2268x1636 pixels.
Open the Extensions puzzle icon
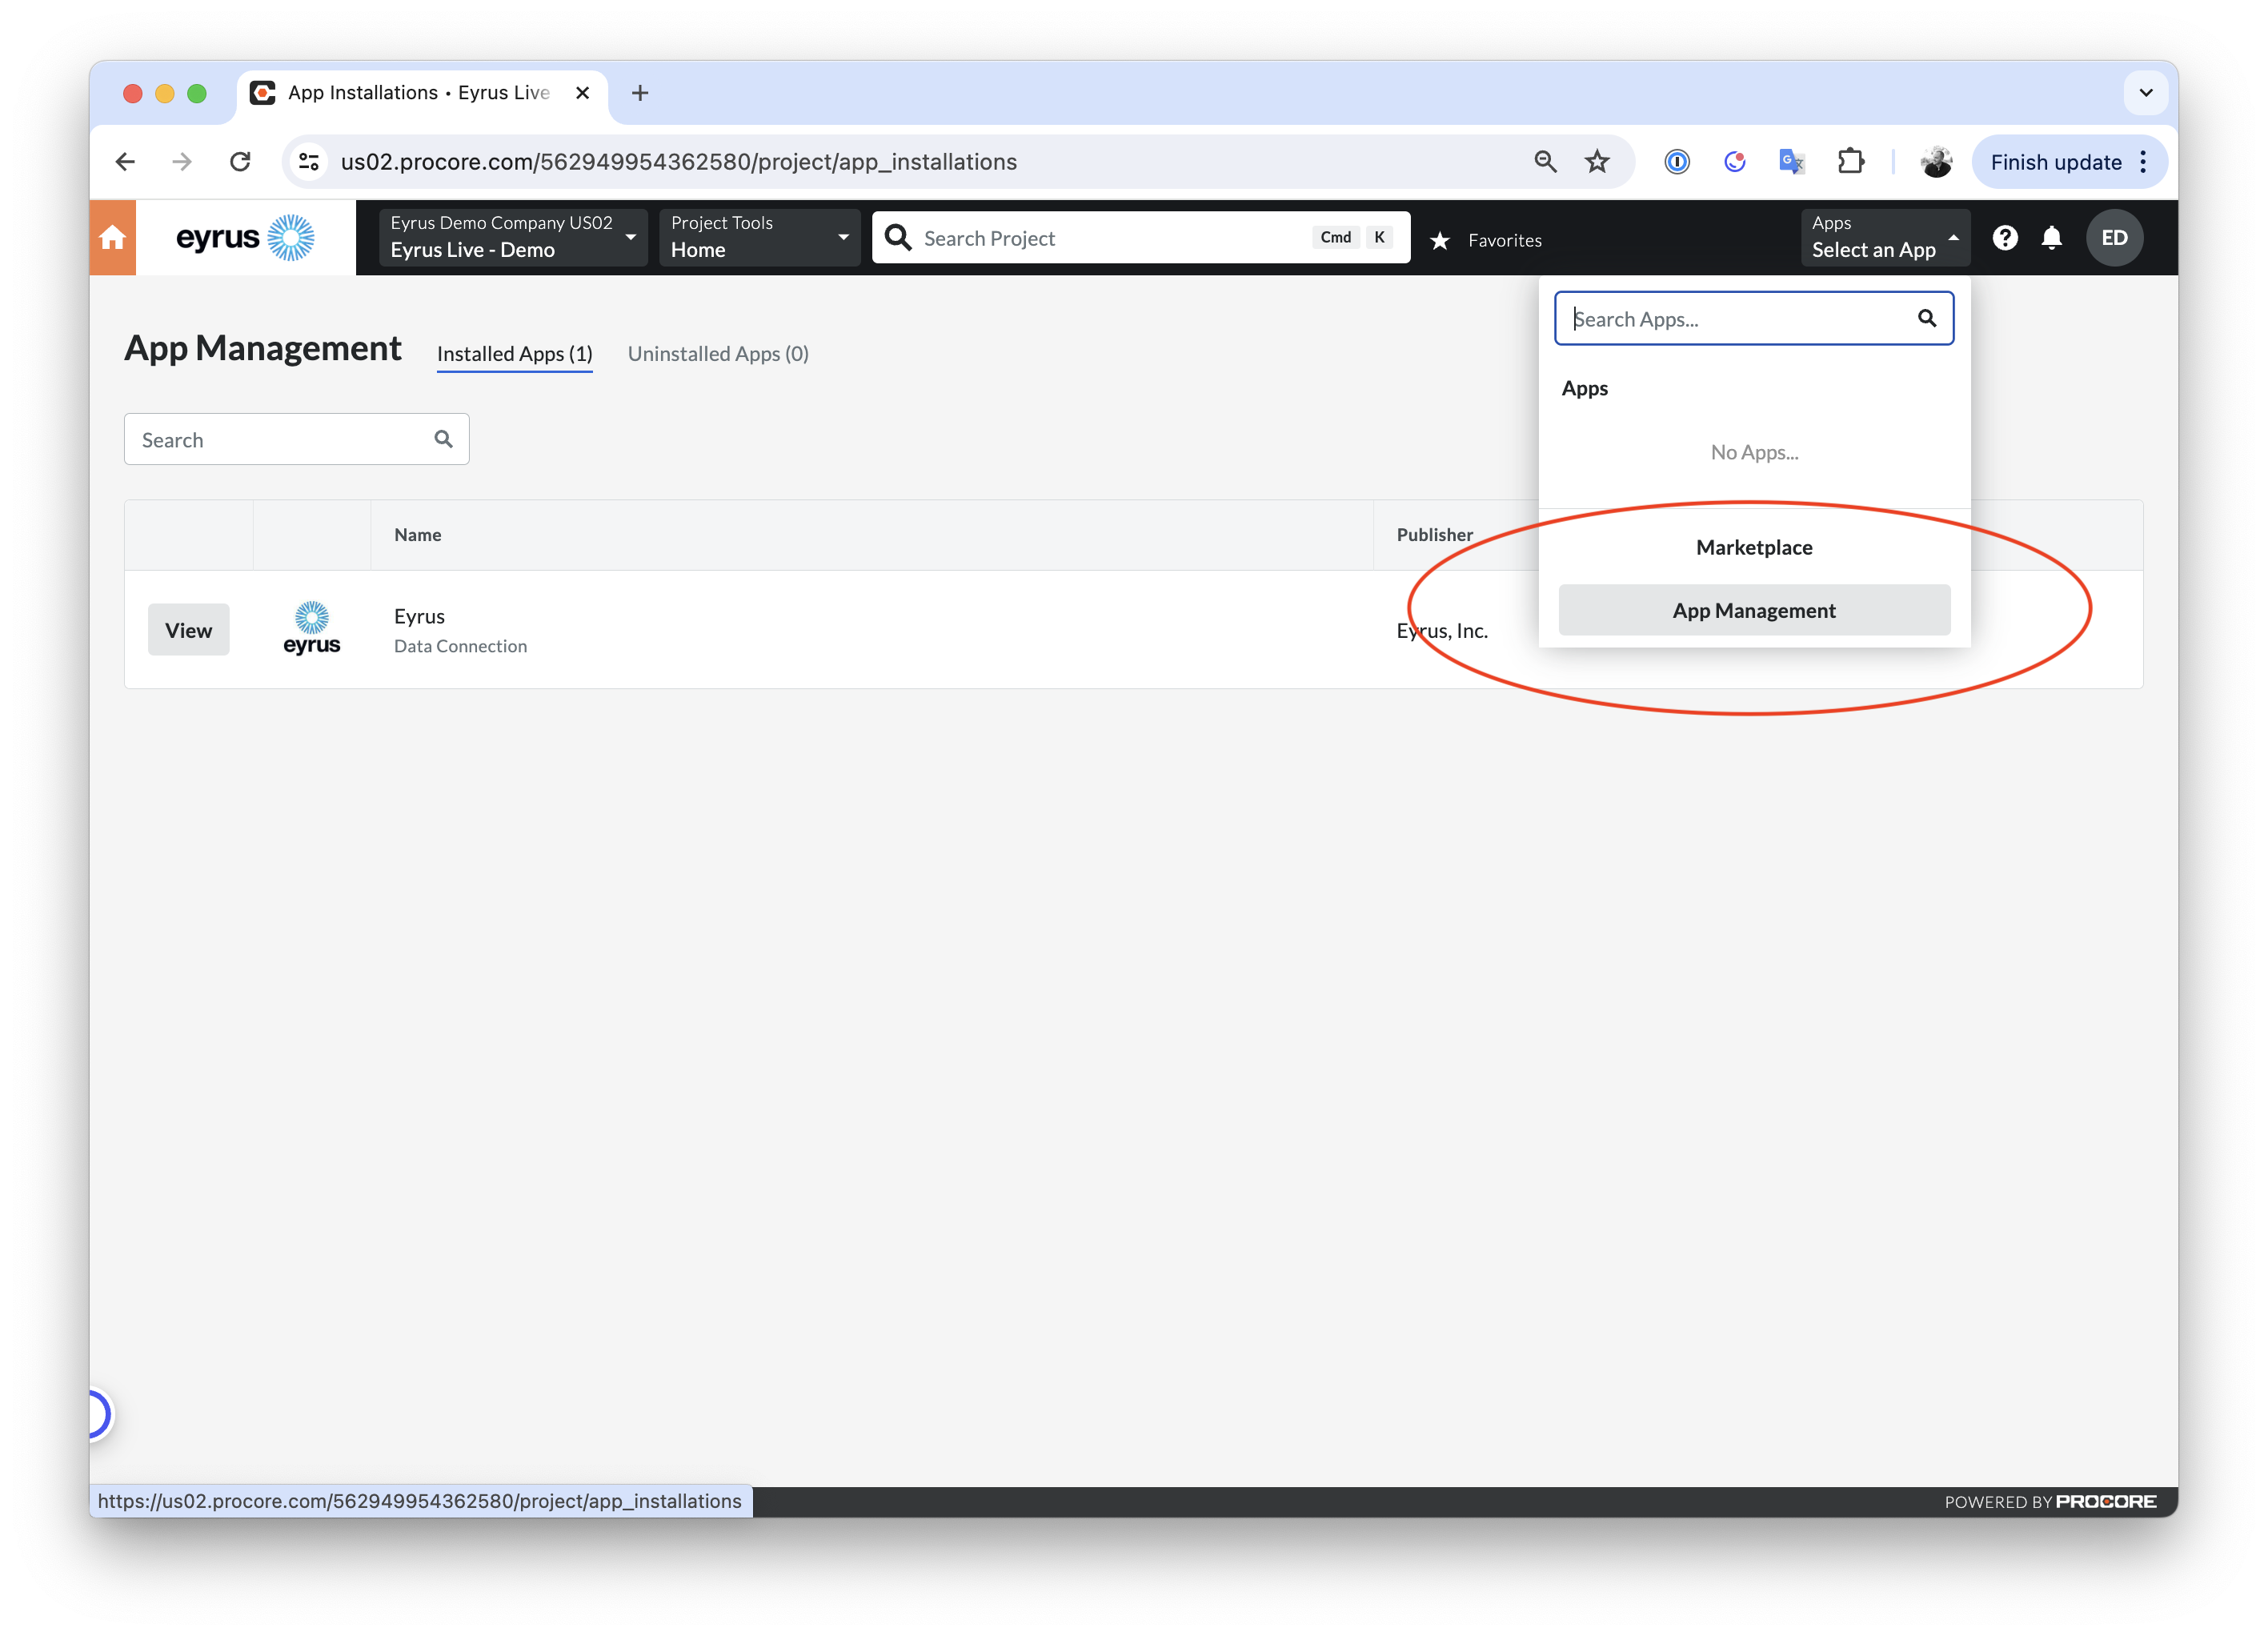[x=1851, y=162]
